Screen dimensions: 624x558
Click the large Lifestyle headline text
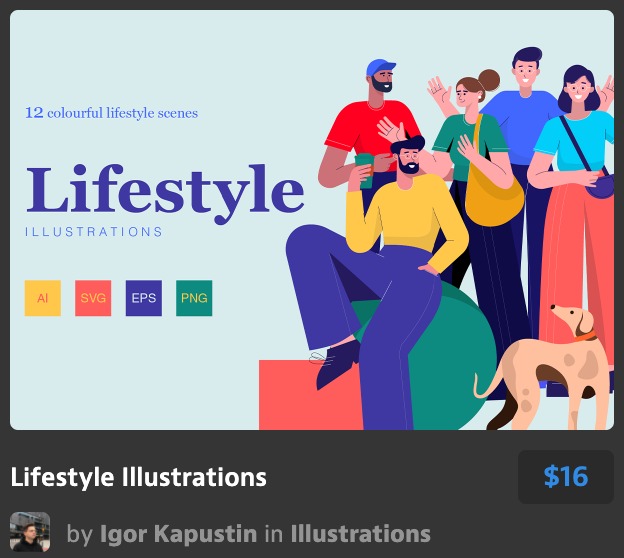pyautogui.click(x=165, y=191)
